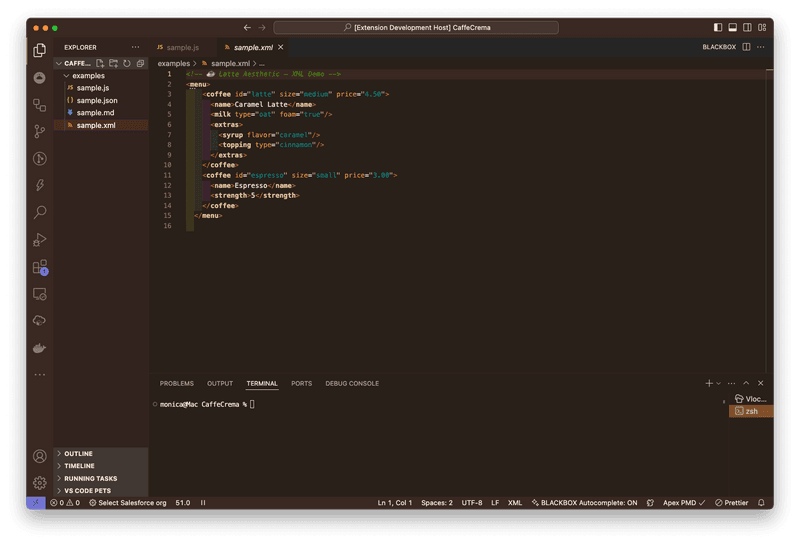
Task: Go back using the navigation arrow
Action: coord(247,28)
